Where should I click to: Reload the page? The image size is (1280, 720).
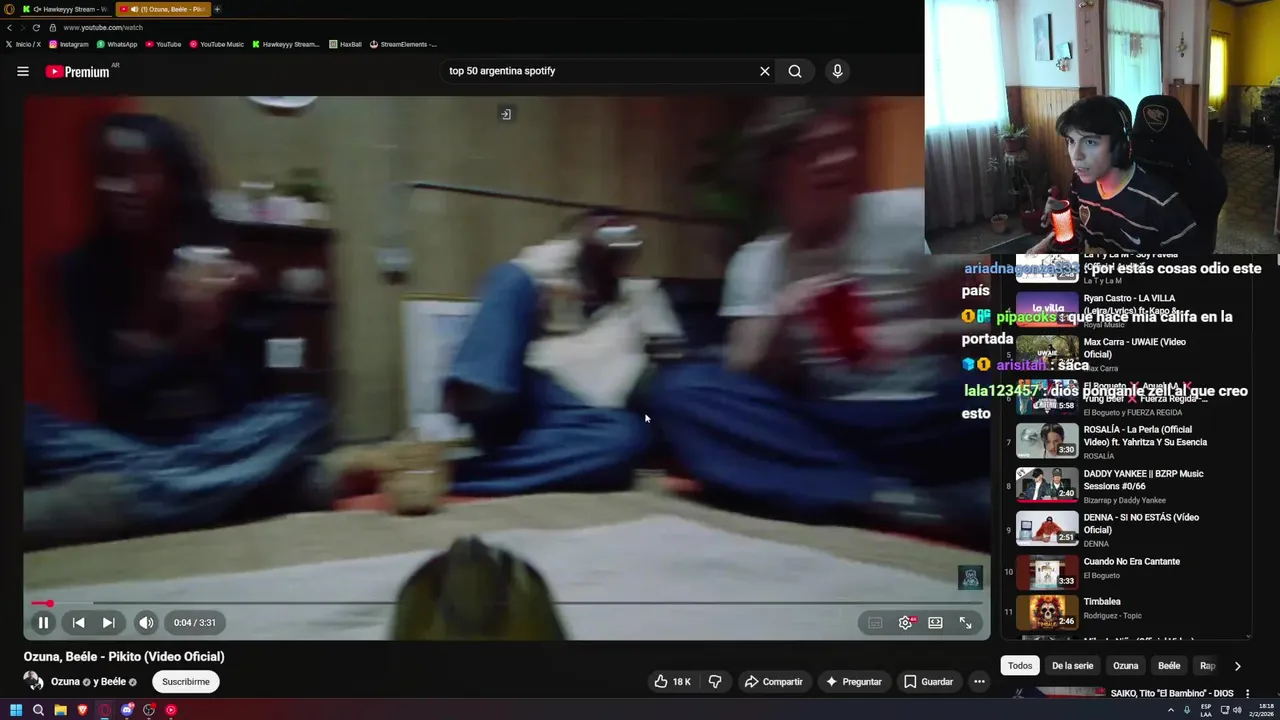(x=36, y=28)
